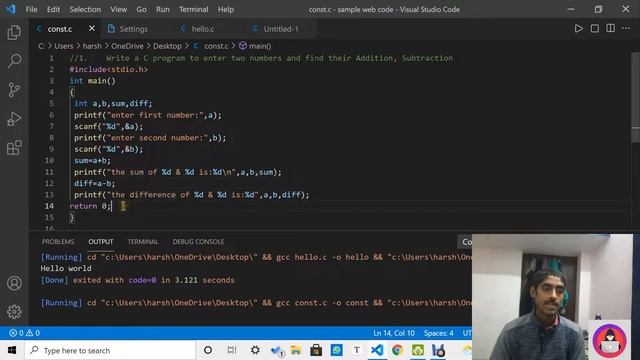Split the editor to the right
Image resolution: width=640 pixels, height=360 pixels.
coord(610,28)
